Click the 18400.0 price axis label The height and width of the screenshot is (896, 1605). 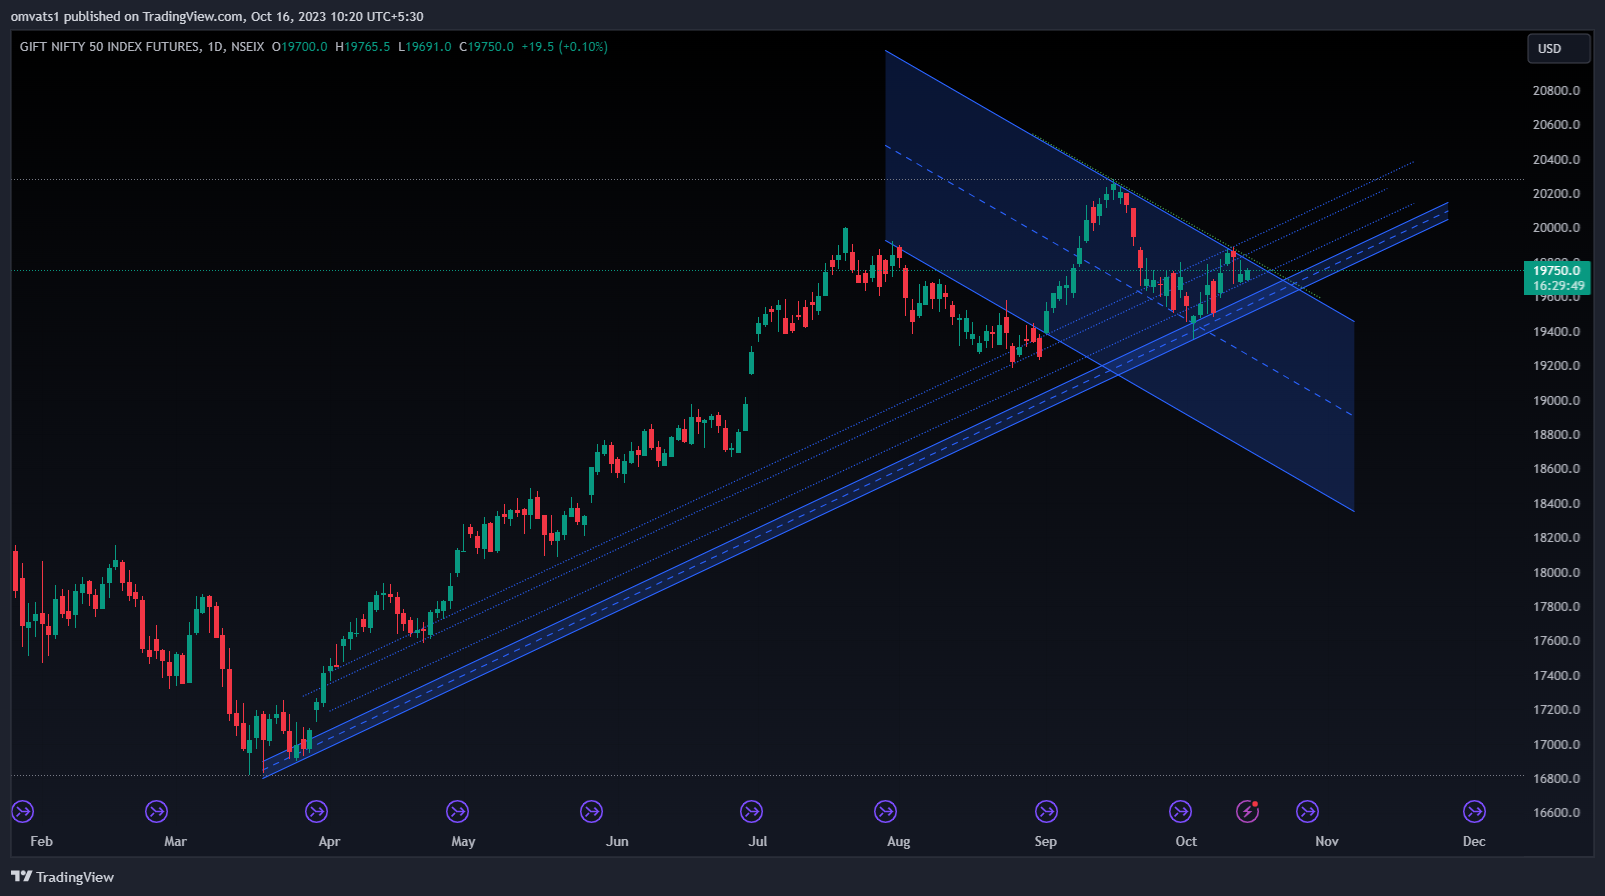pyautogui.click(x=1556, y=504)
